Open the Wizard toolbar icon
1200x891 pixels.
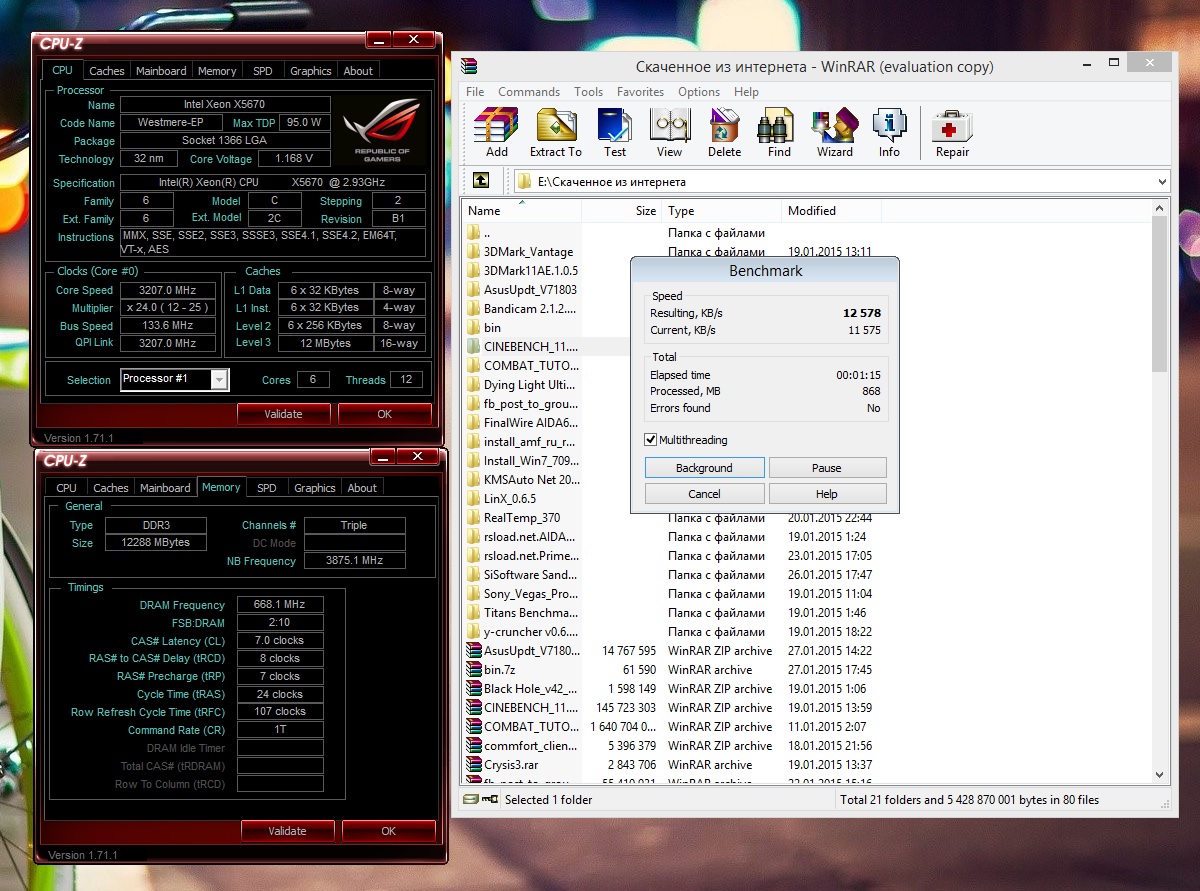tap(834, 133)
